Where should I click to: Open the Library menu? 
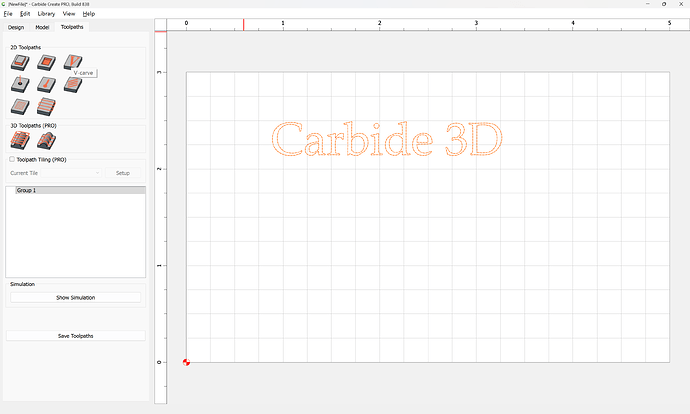click(x=46, y=14)
